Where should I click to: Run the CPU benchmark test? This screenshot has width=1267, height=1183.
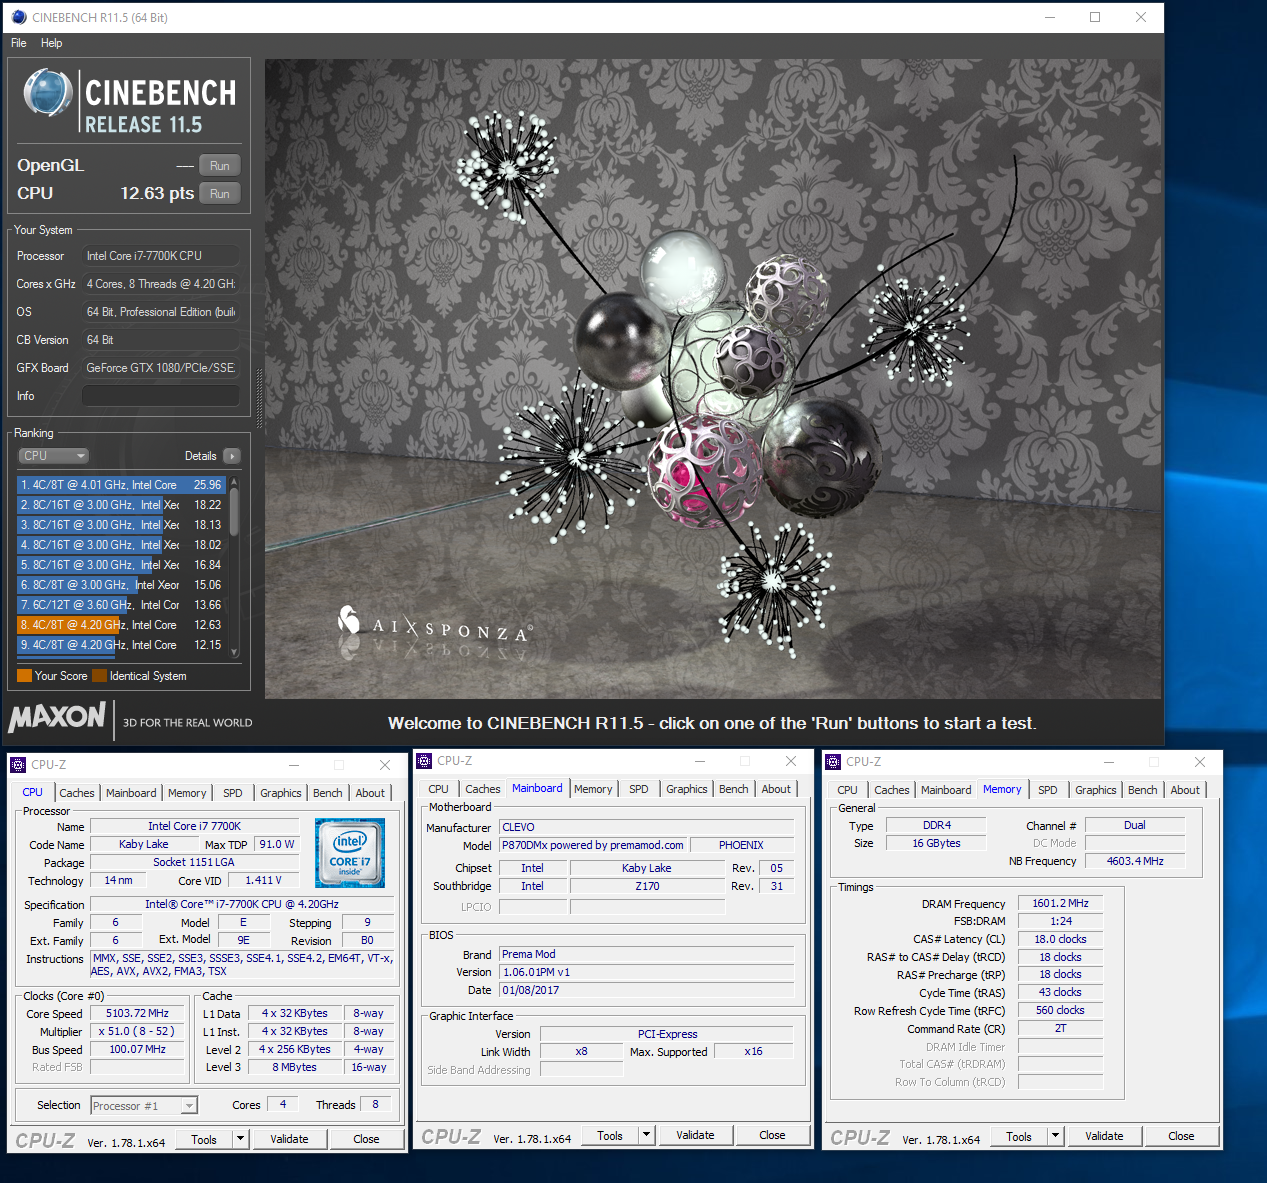[x=220, y=194]
